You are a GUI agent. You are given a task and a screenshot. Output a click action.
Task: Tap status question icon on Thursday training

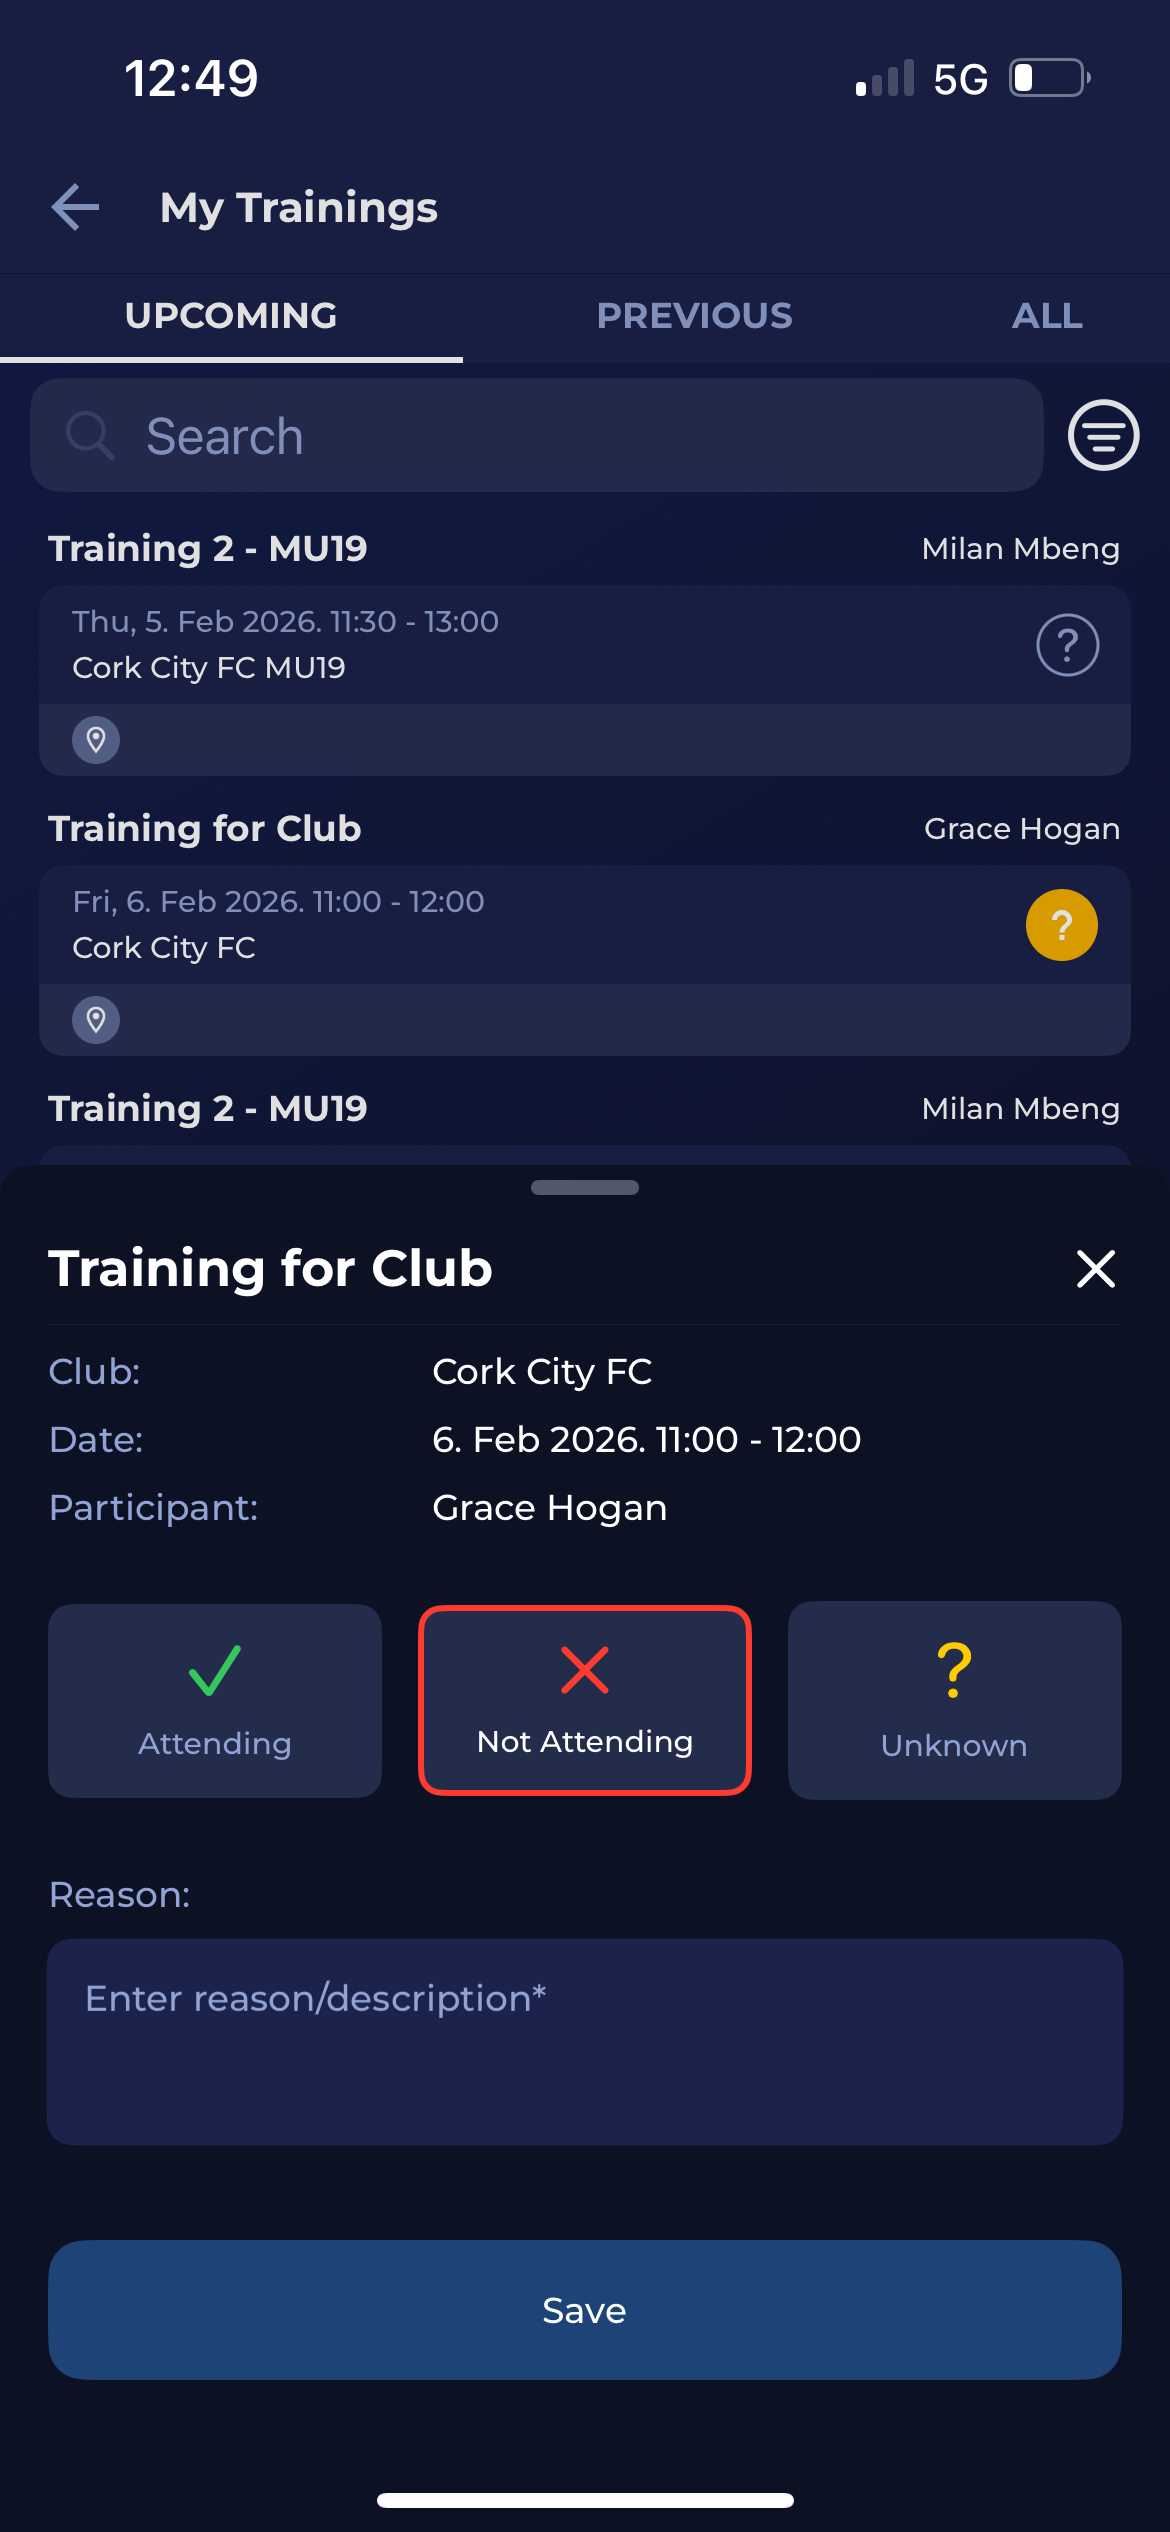click(1067, 645)
